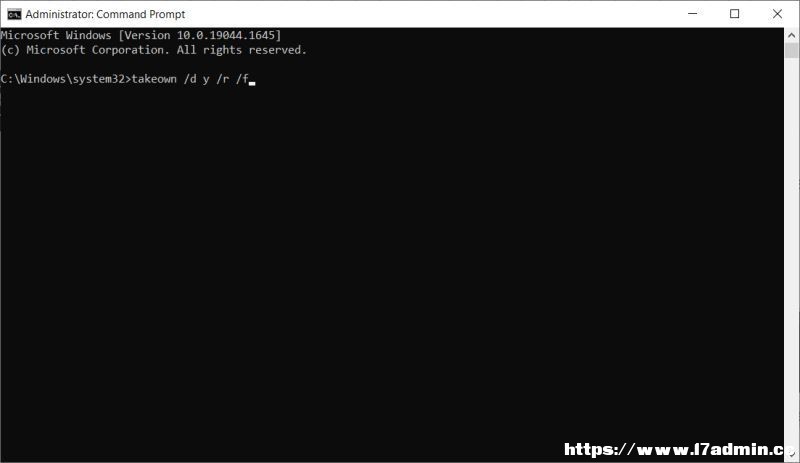Click the 'C:\Windows\system32>' prompt path
This screenshot has width=800, height=463.
pyautogui.click(x=66, y=79)
